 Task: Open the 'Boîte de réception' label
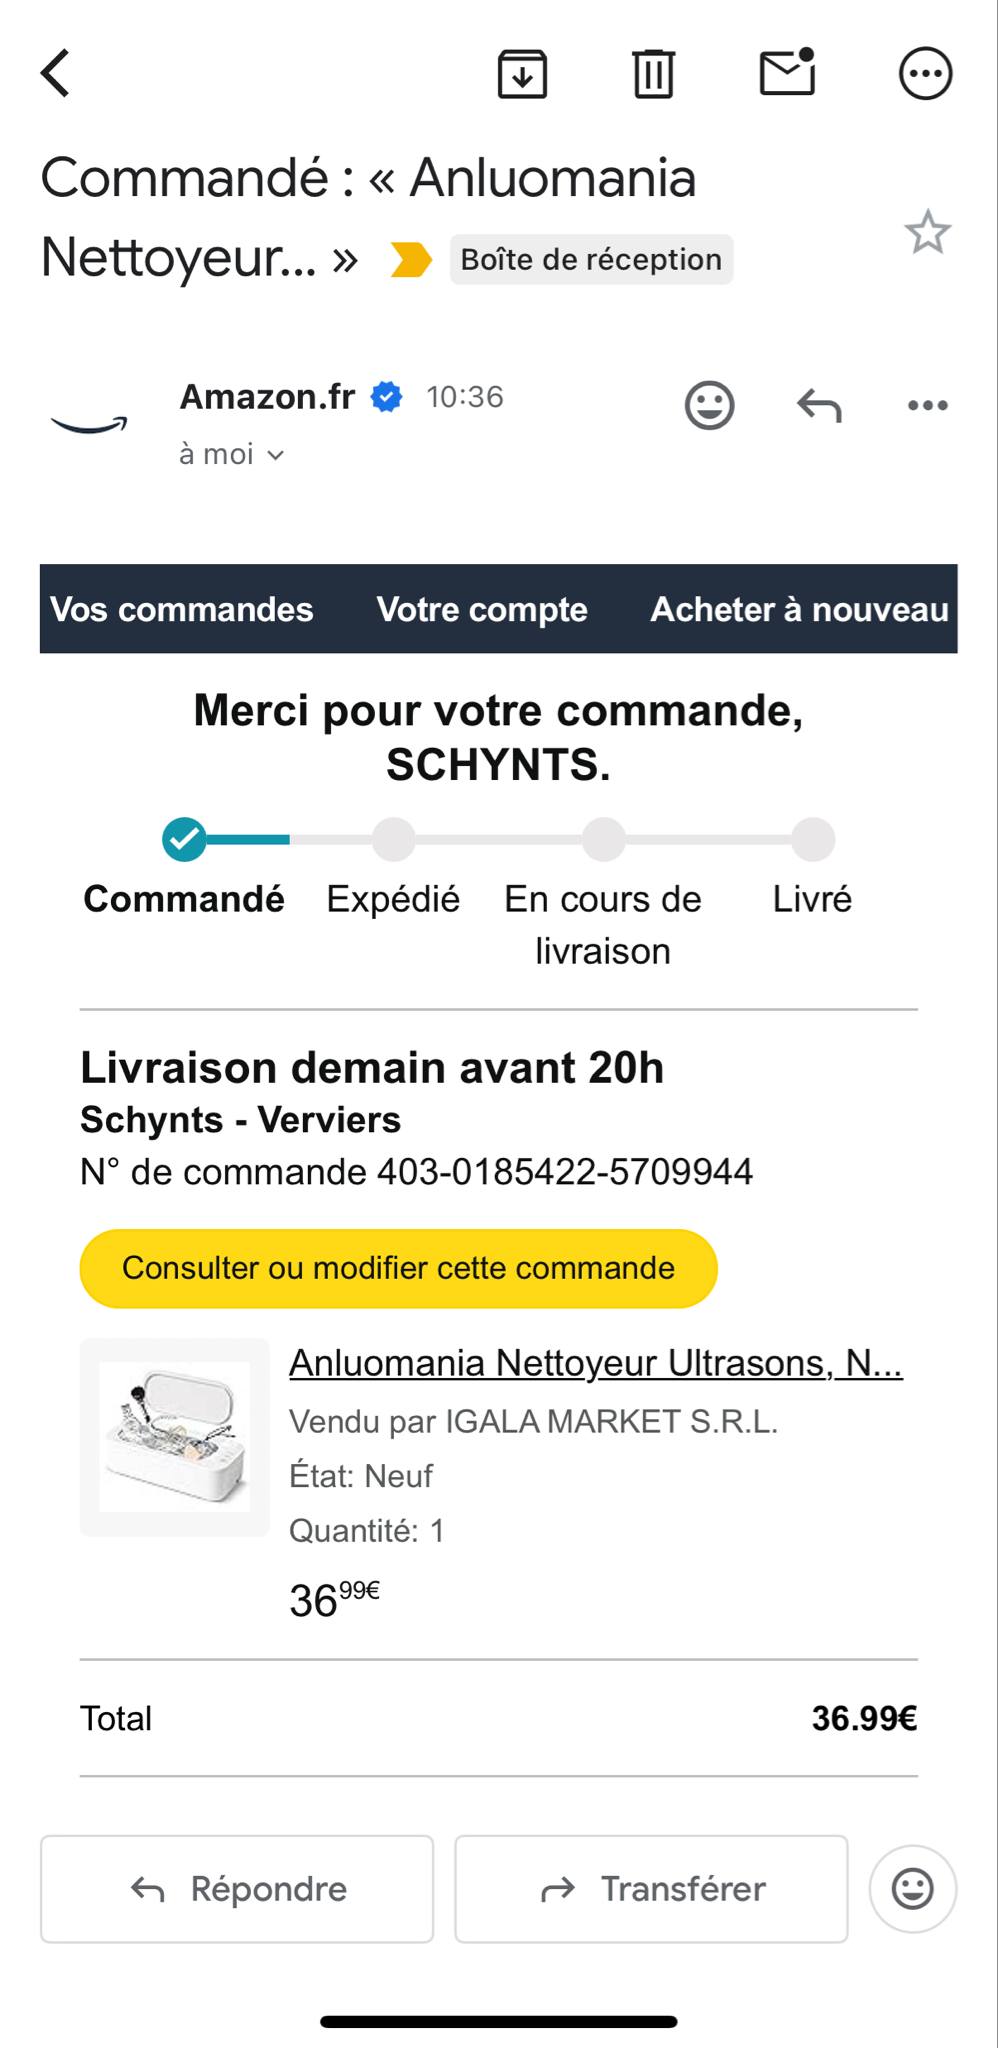591,260
